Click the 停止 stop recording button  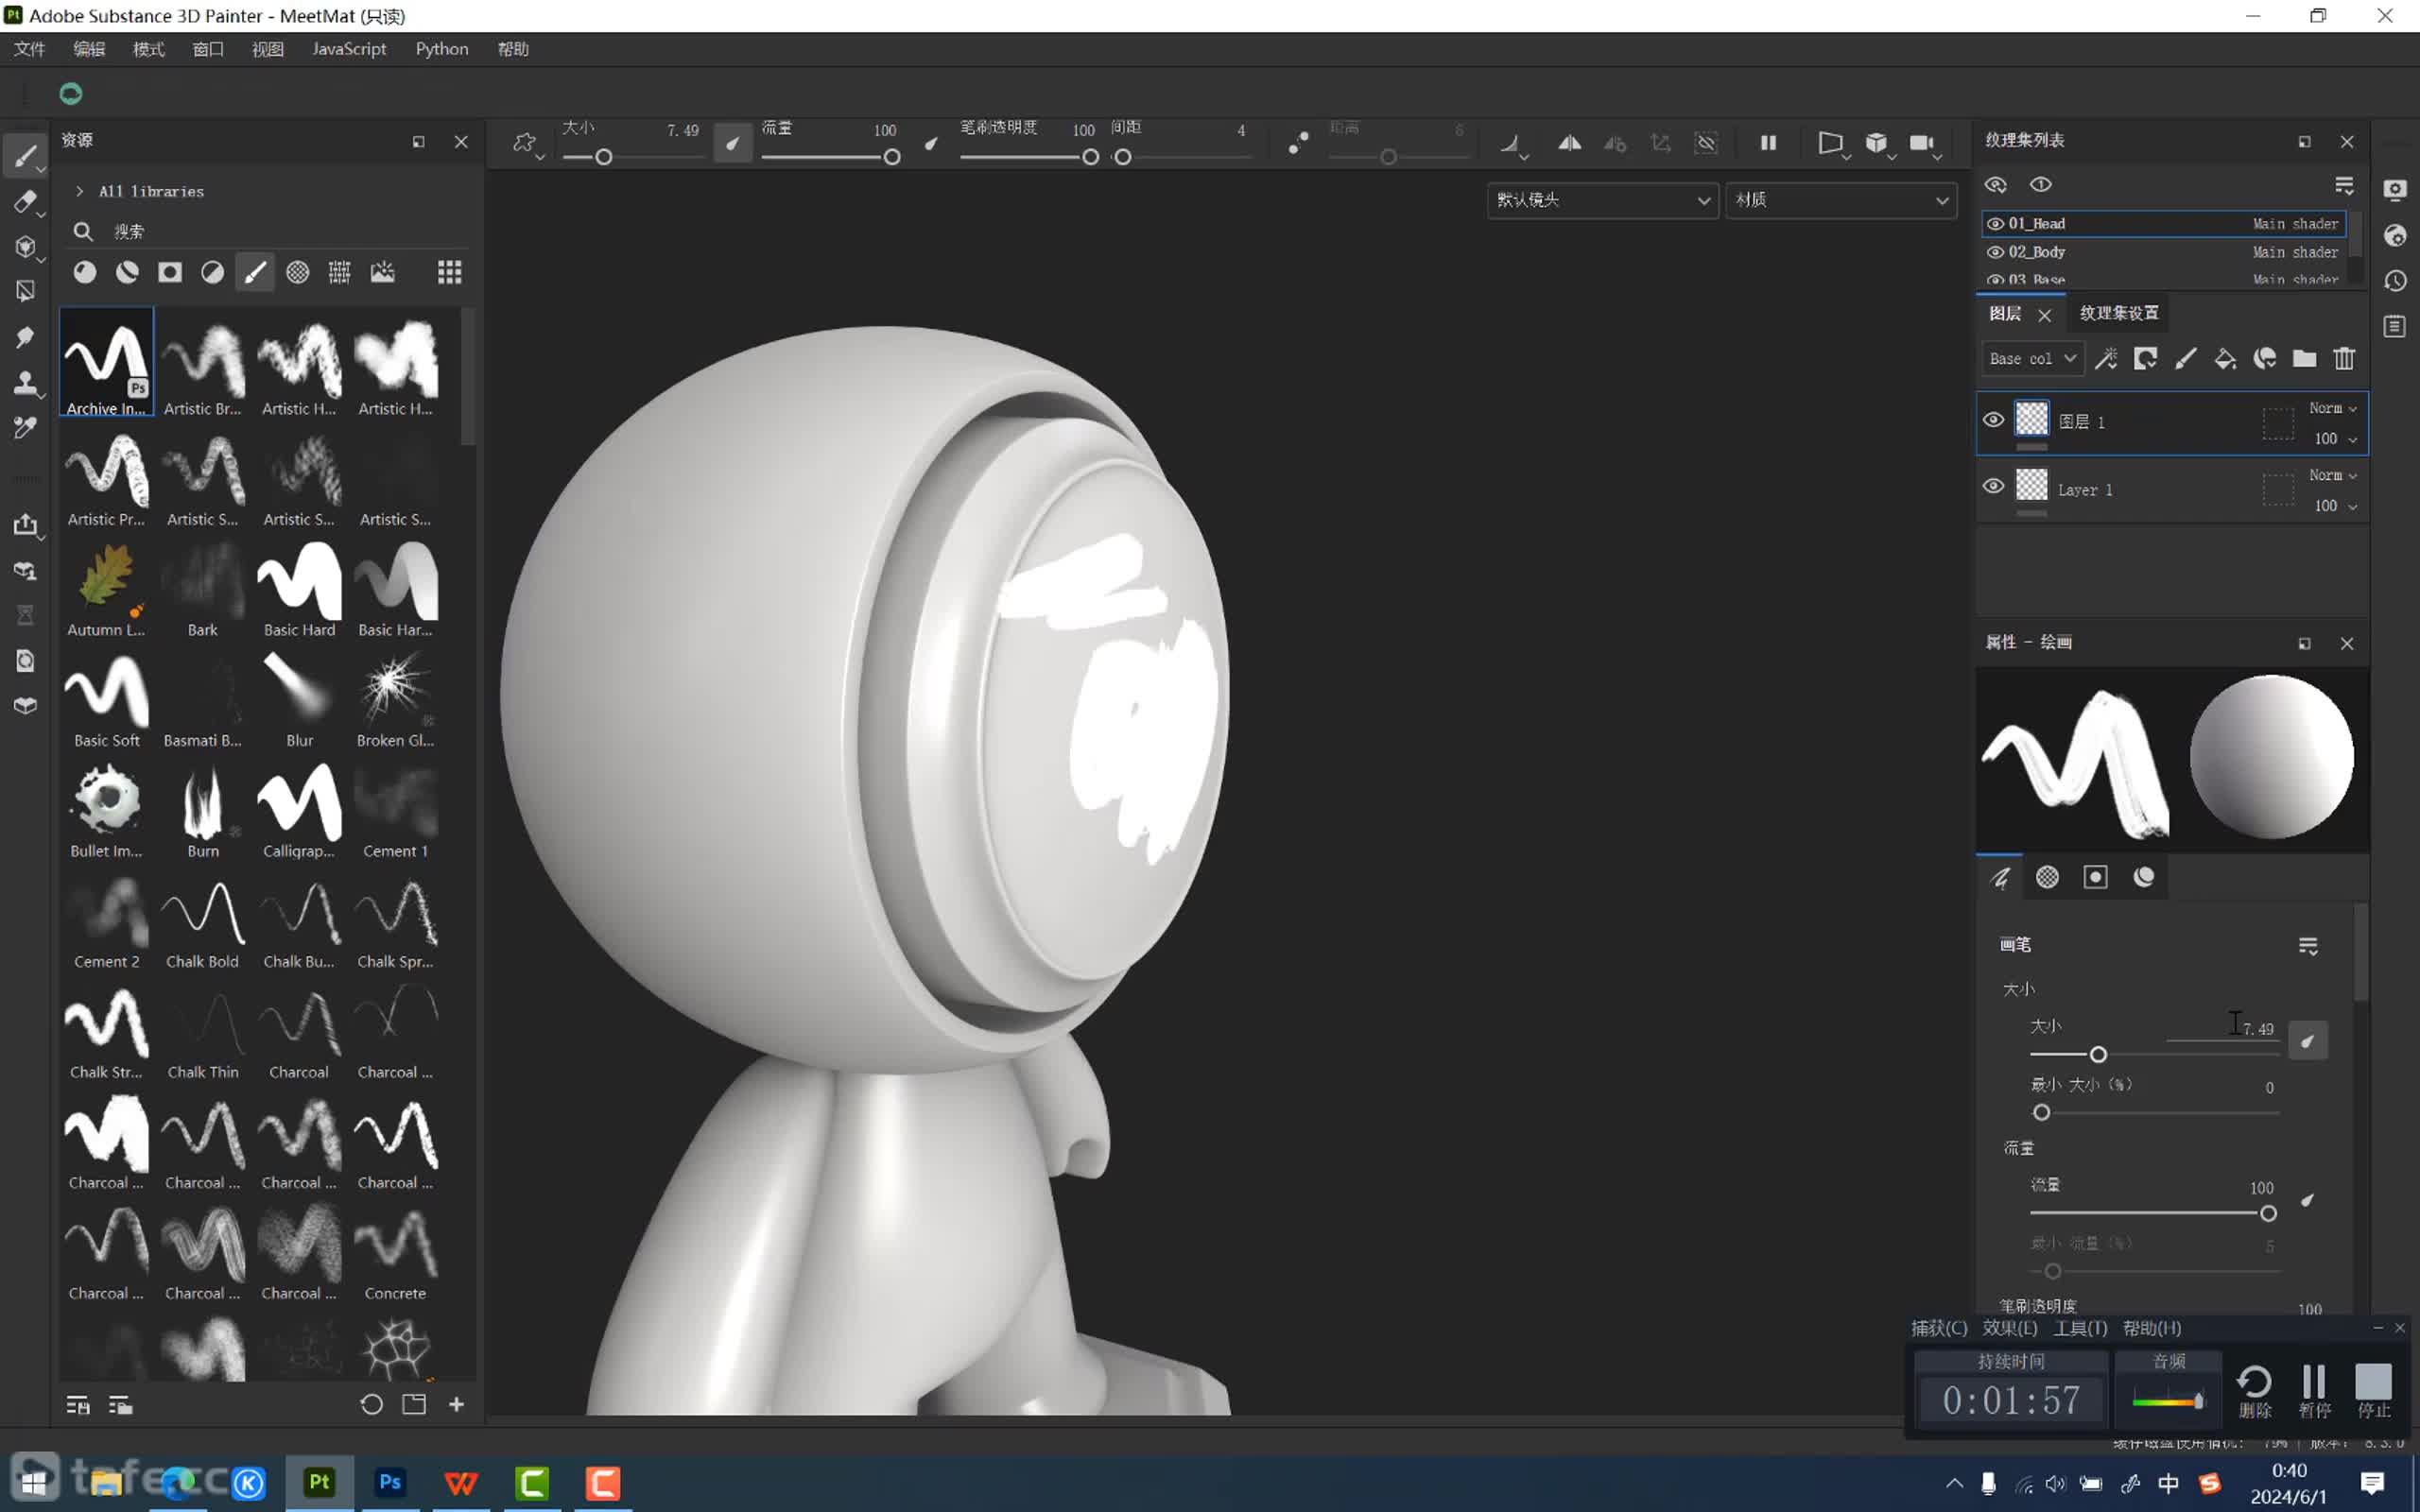pyautogui.click(x=2373, y=1392)
